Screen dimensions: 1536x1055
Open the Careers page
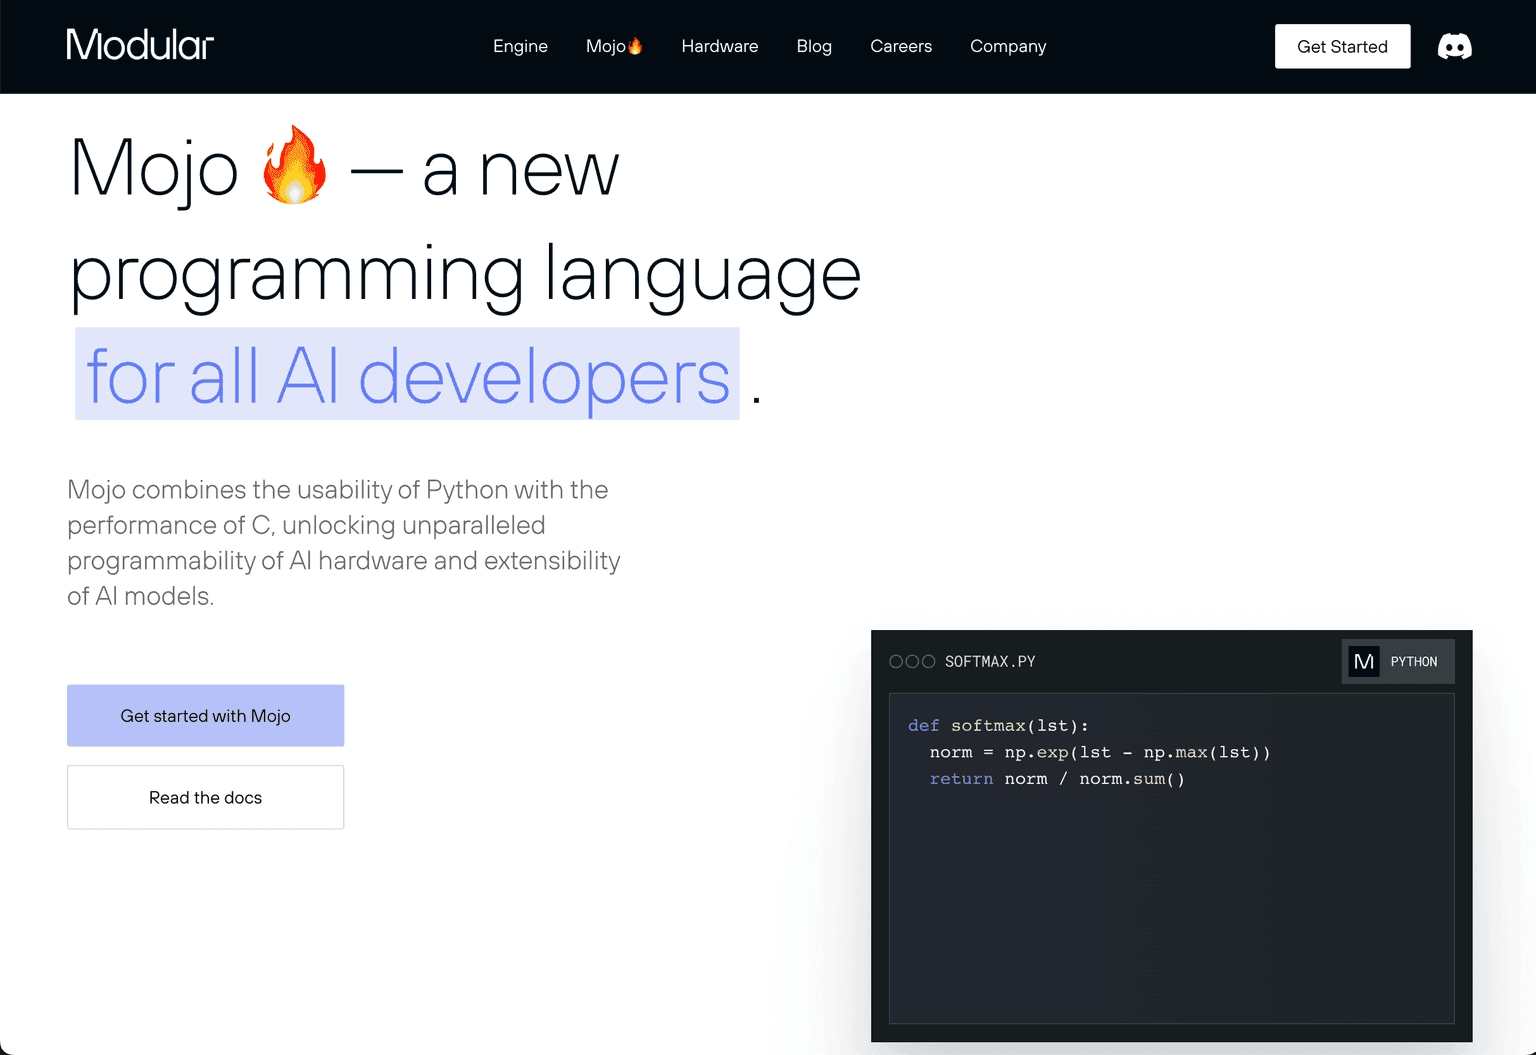point(901,46)
